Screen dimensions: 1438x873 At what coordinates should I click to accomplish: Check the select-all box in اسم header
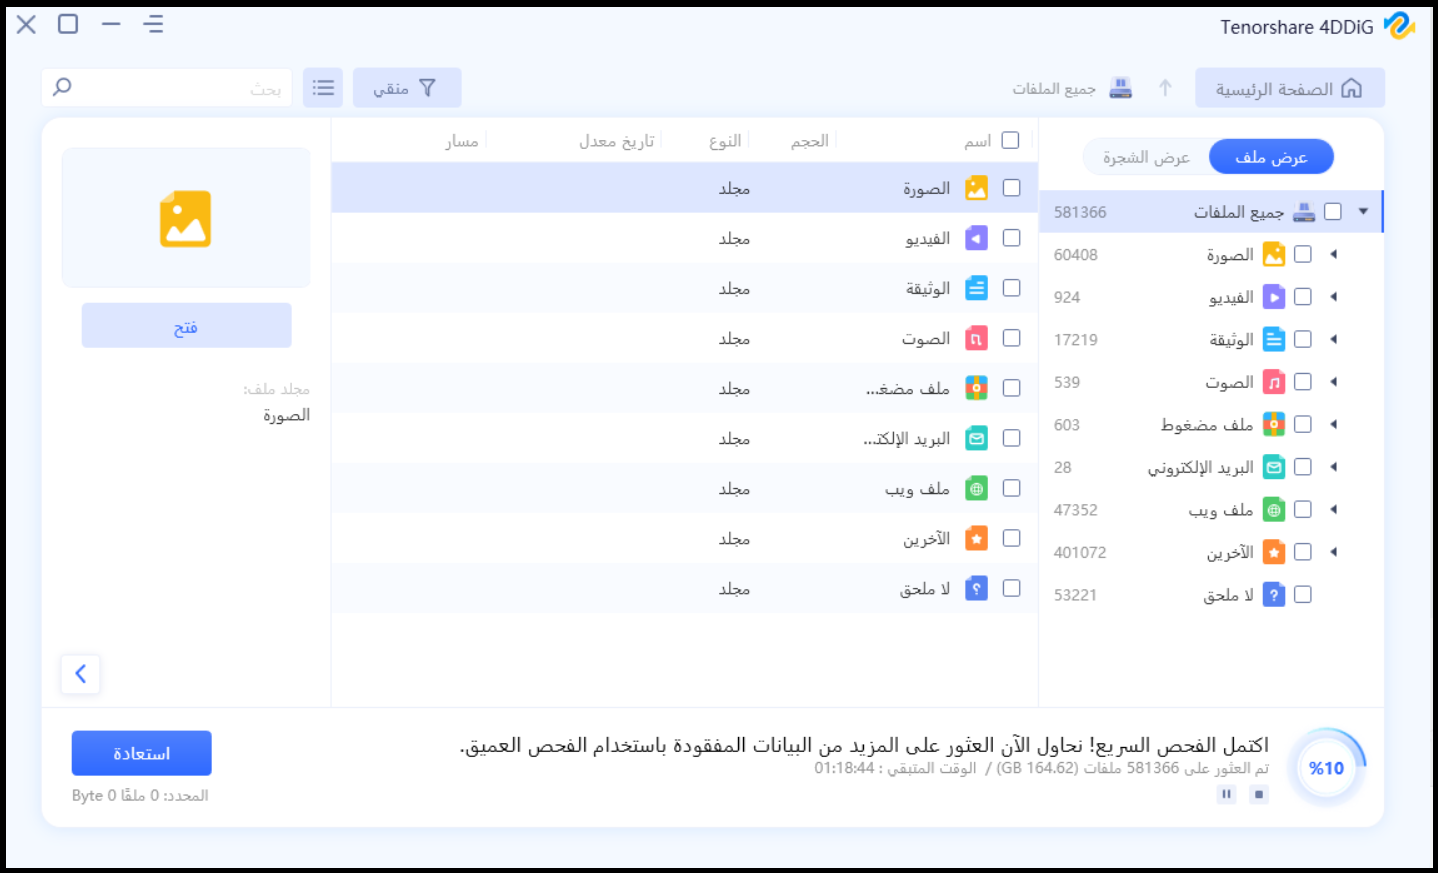coord(1011,140)
